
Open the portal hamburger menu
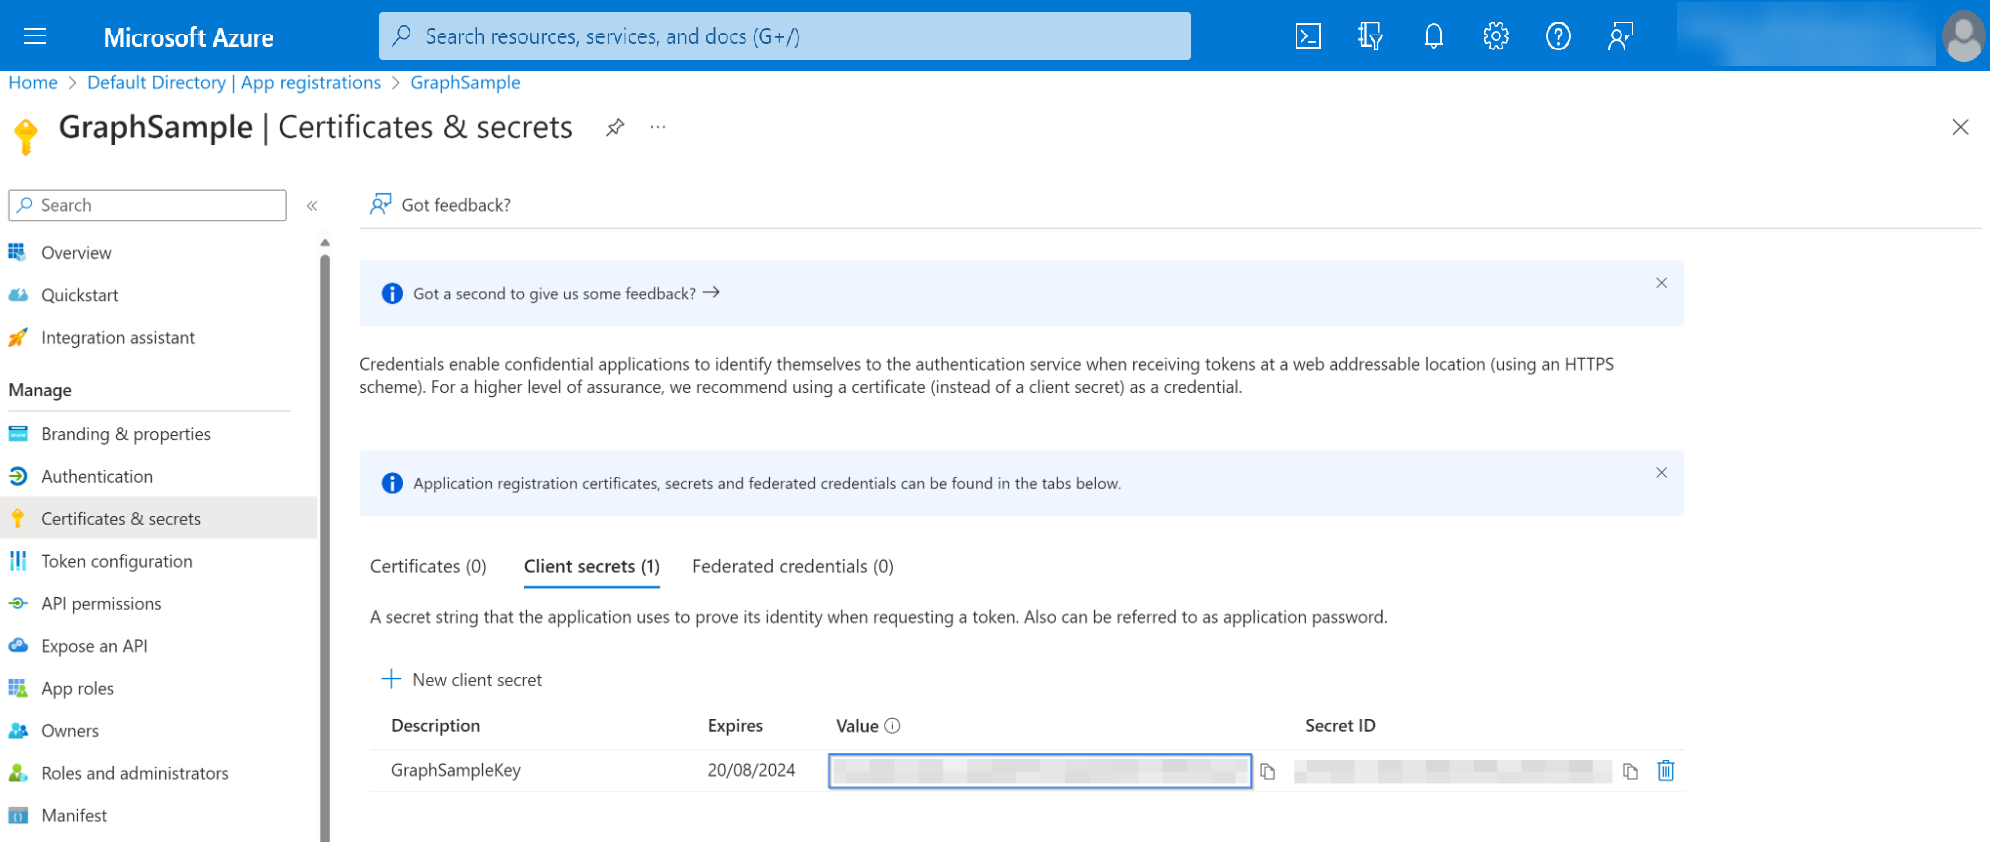pyautogui.click(x=35, y=37)
